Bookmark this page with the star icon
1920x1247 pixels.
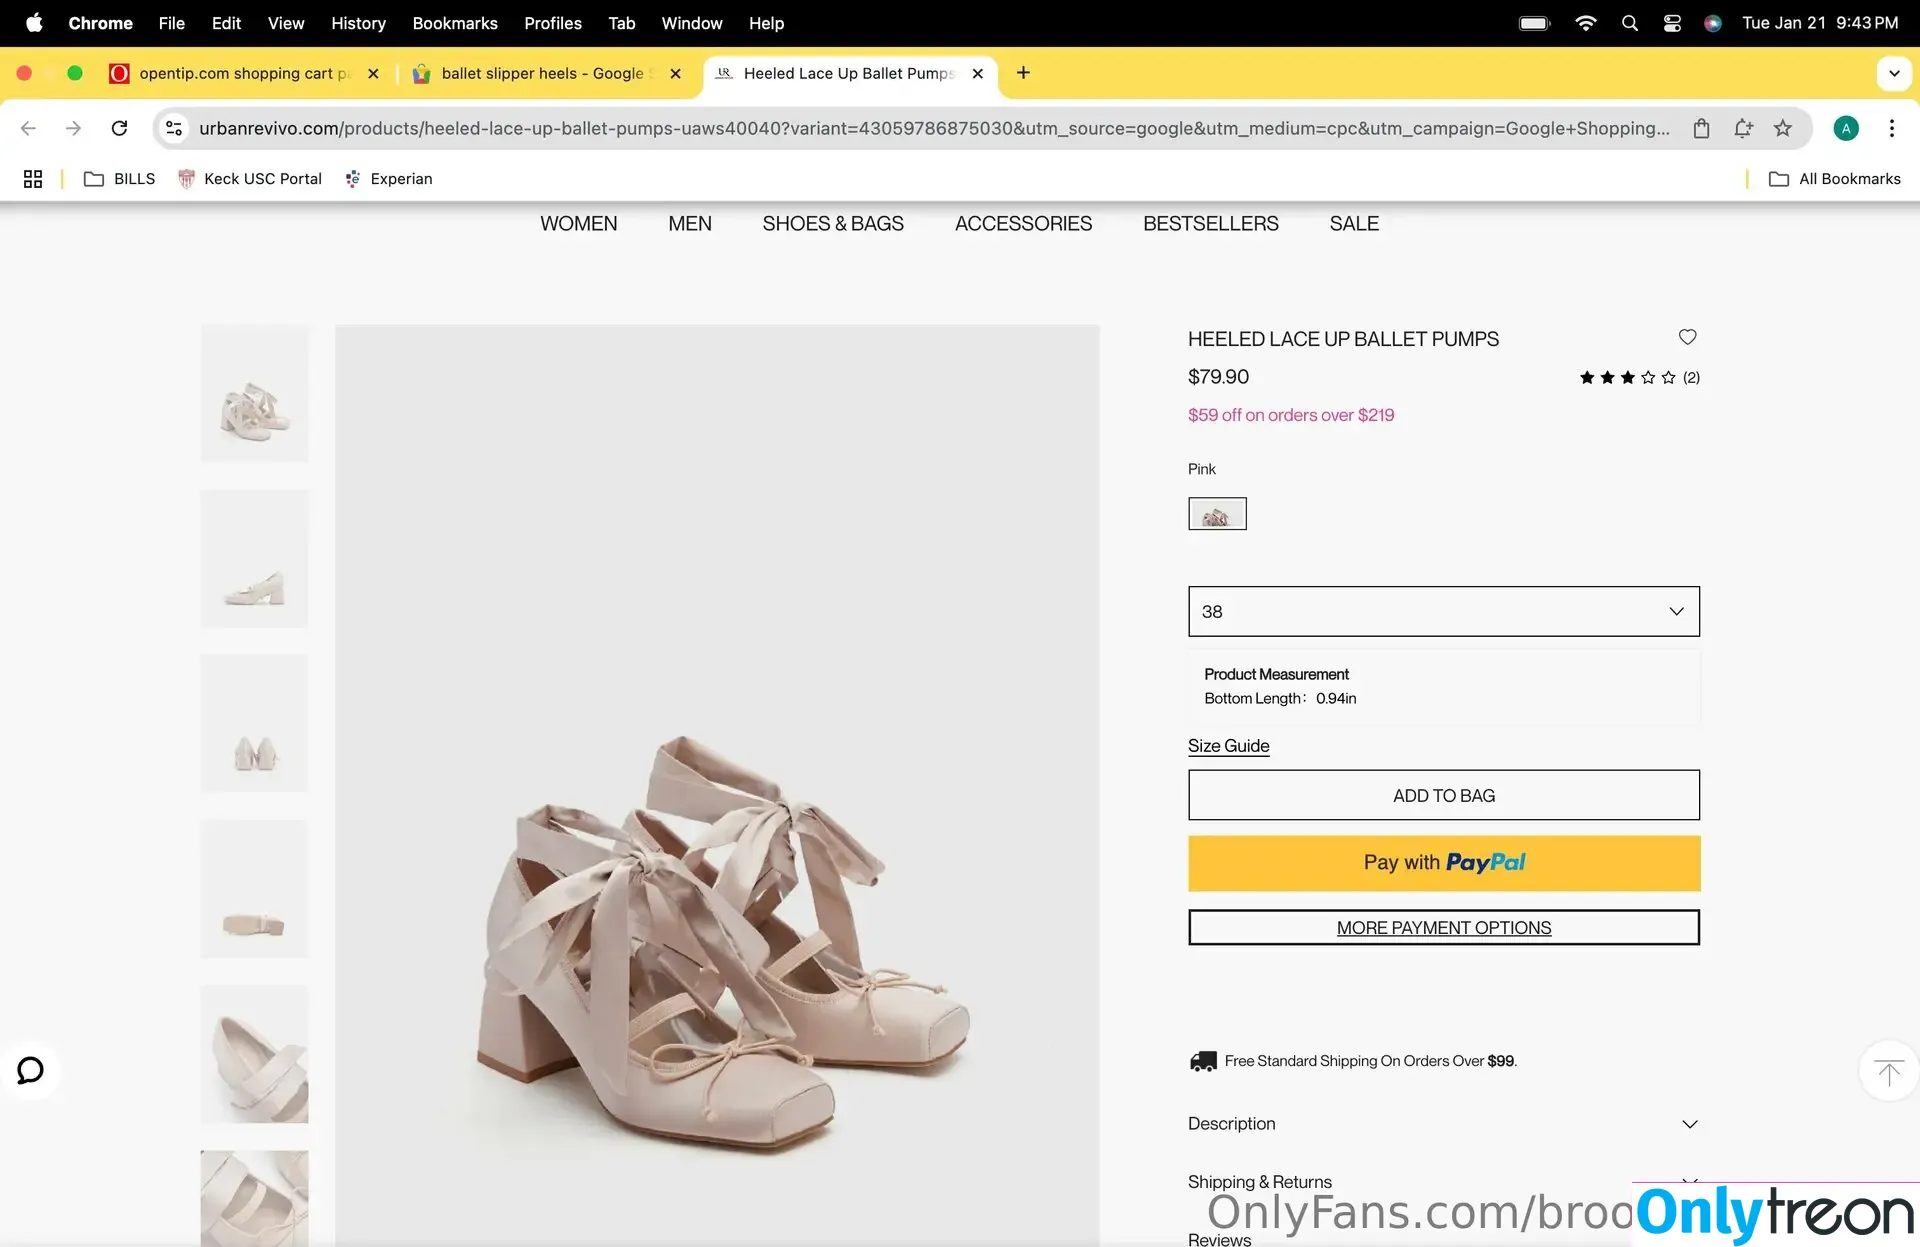(x=1782, y=128)
